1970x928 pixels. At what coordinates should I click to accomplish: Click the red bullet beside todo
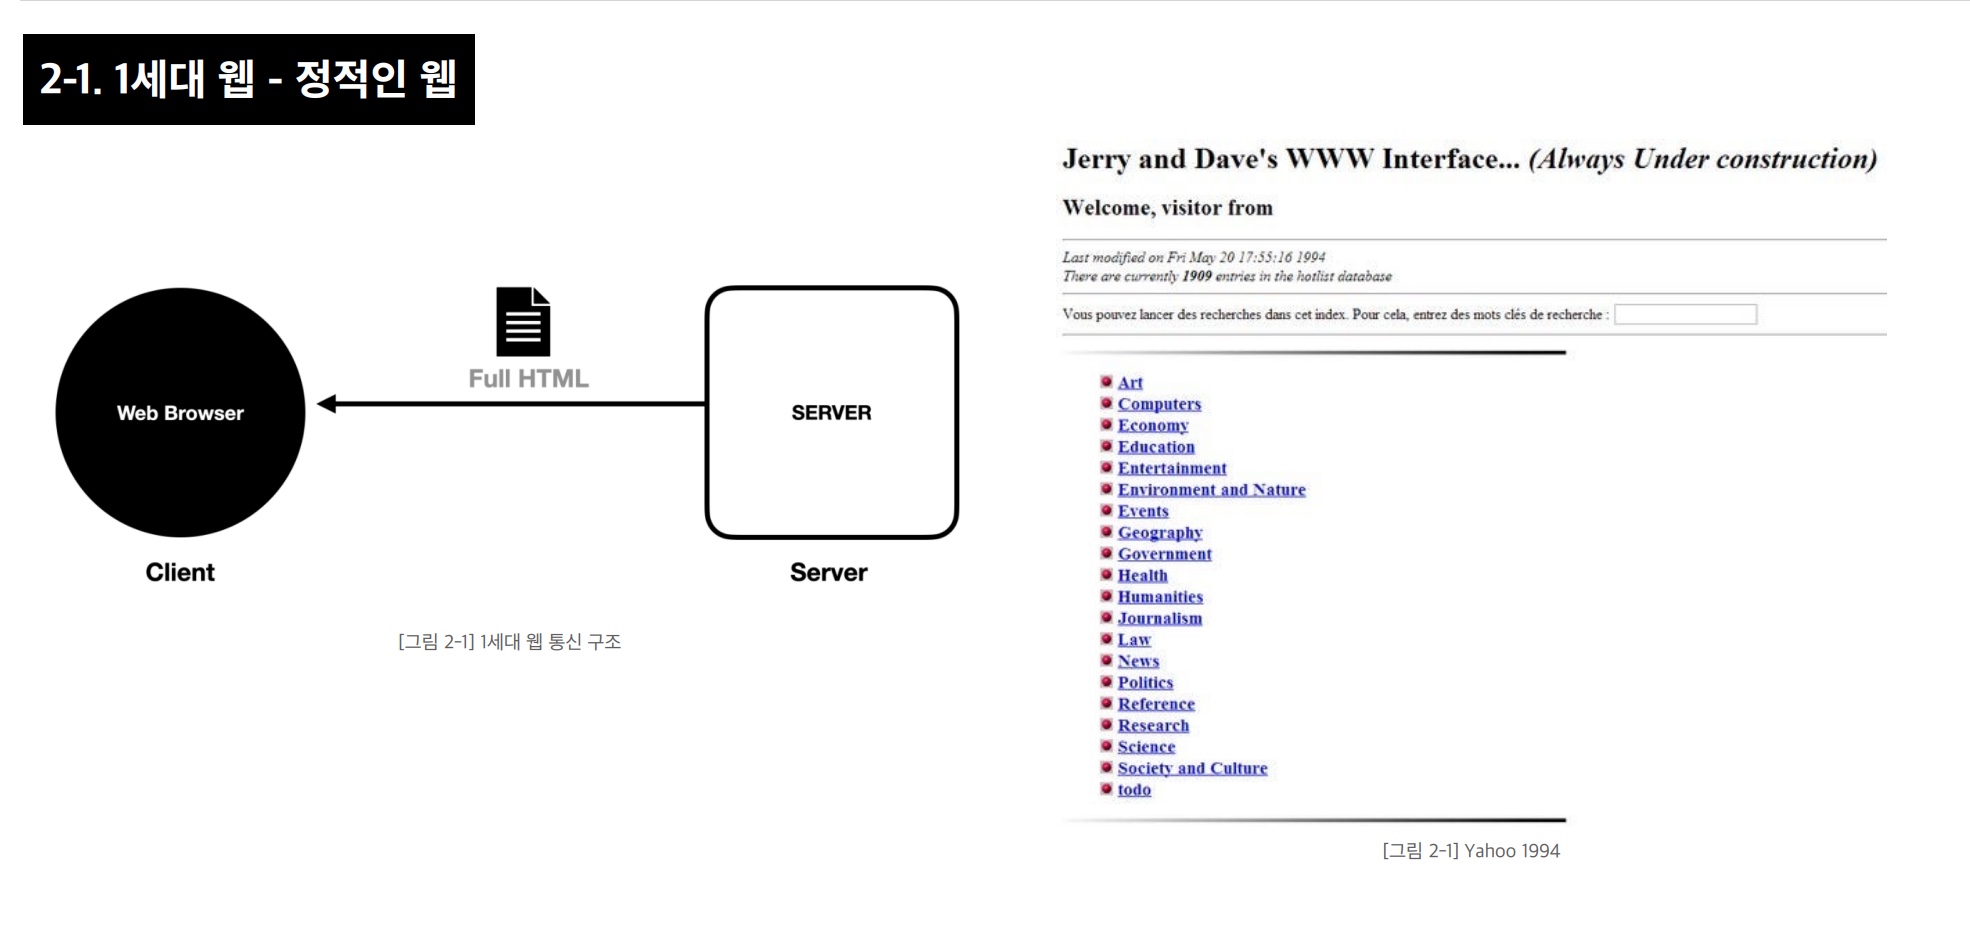click(x=1106, y=789)
